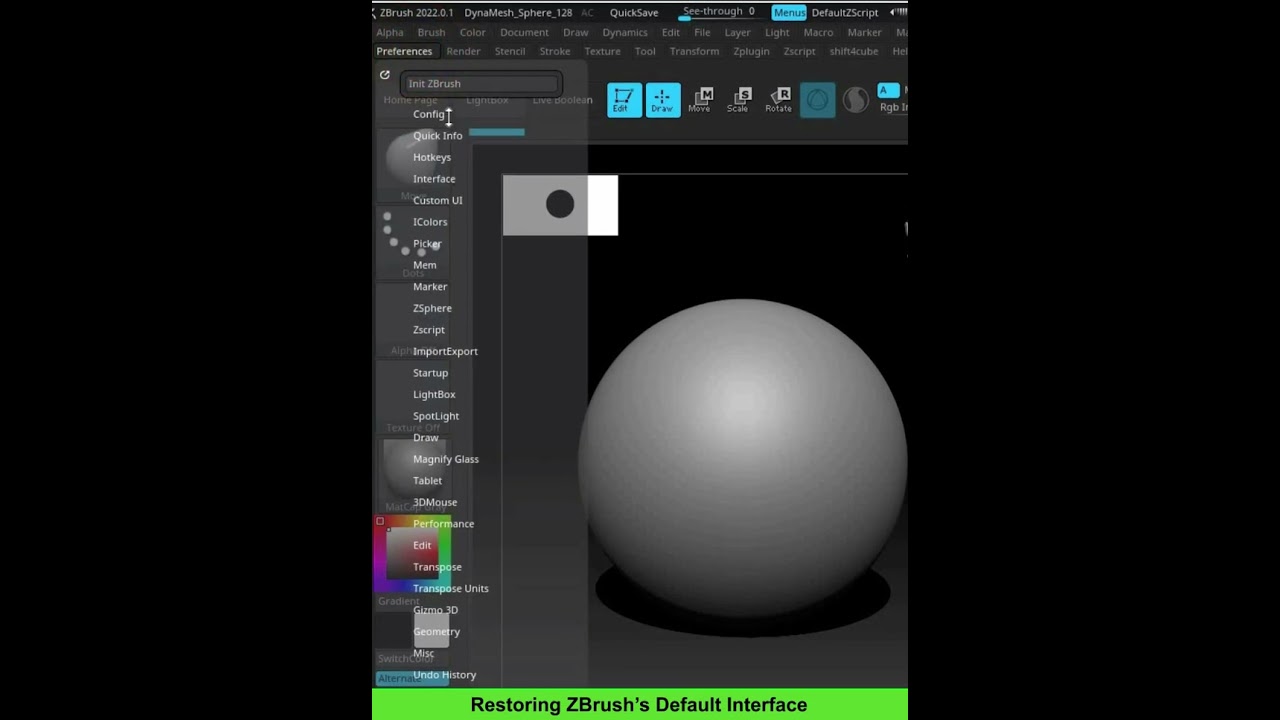Expand the 3DMouse section
The width and height of the screenshot is (1280, 720).
point(435,502)
